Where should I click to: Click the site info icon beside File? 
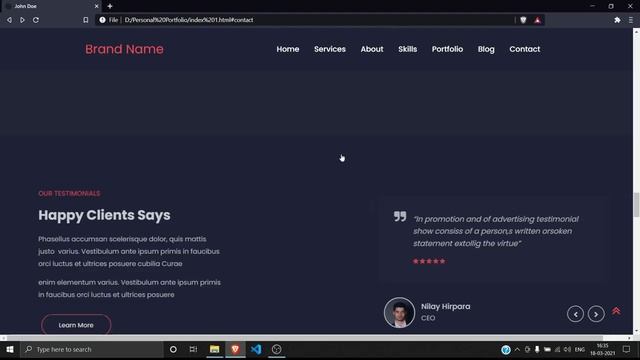pyautogui.click(x=102, y=20)
